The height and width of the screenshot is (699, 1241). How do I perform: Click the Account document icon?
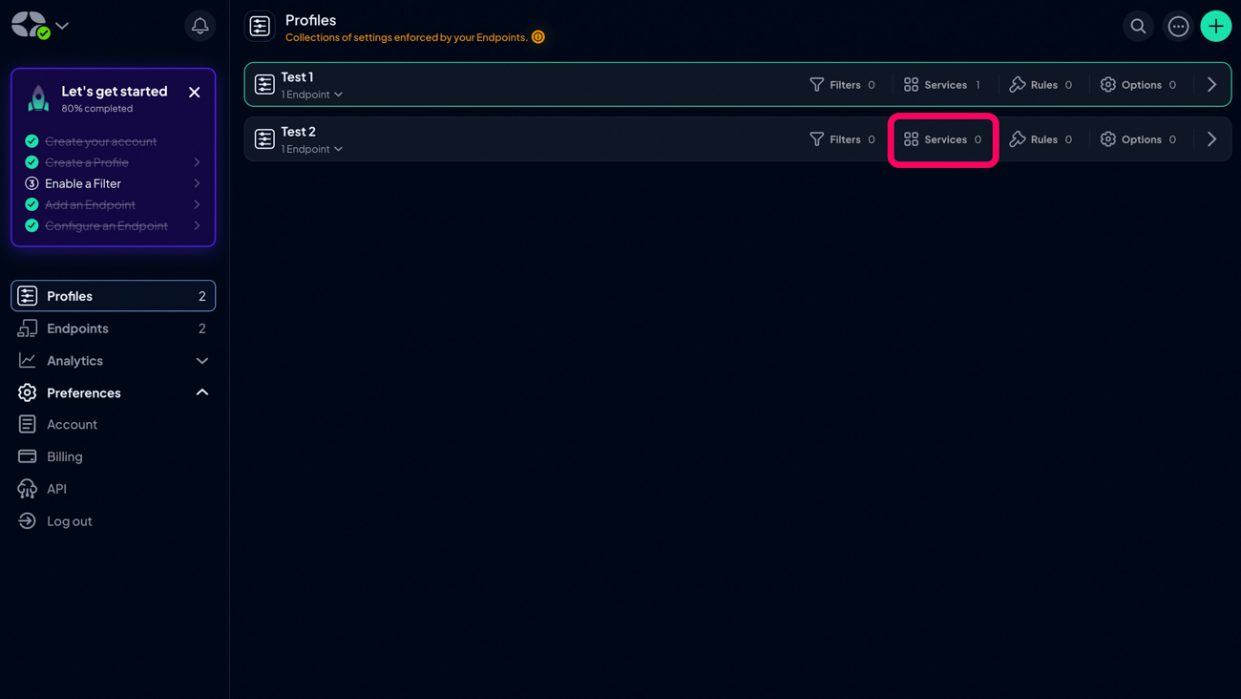click(27, 424)
